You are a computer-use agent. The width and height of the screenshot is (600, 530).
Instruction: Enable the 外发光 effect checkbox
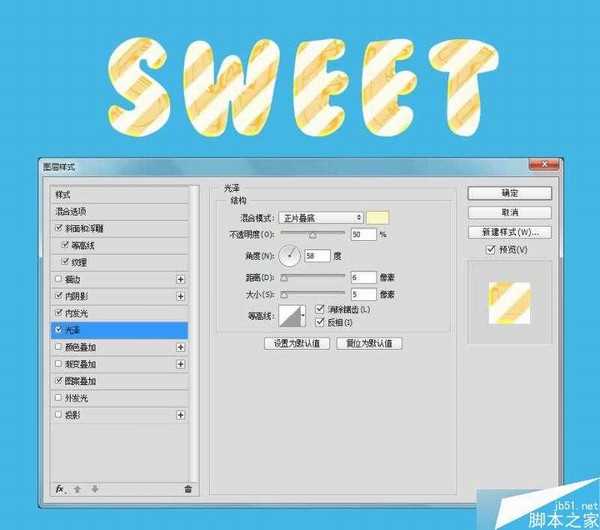pyautogui.click(x=57, y=398)
